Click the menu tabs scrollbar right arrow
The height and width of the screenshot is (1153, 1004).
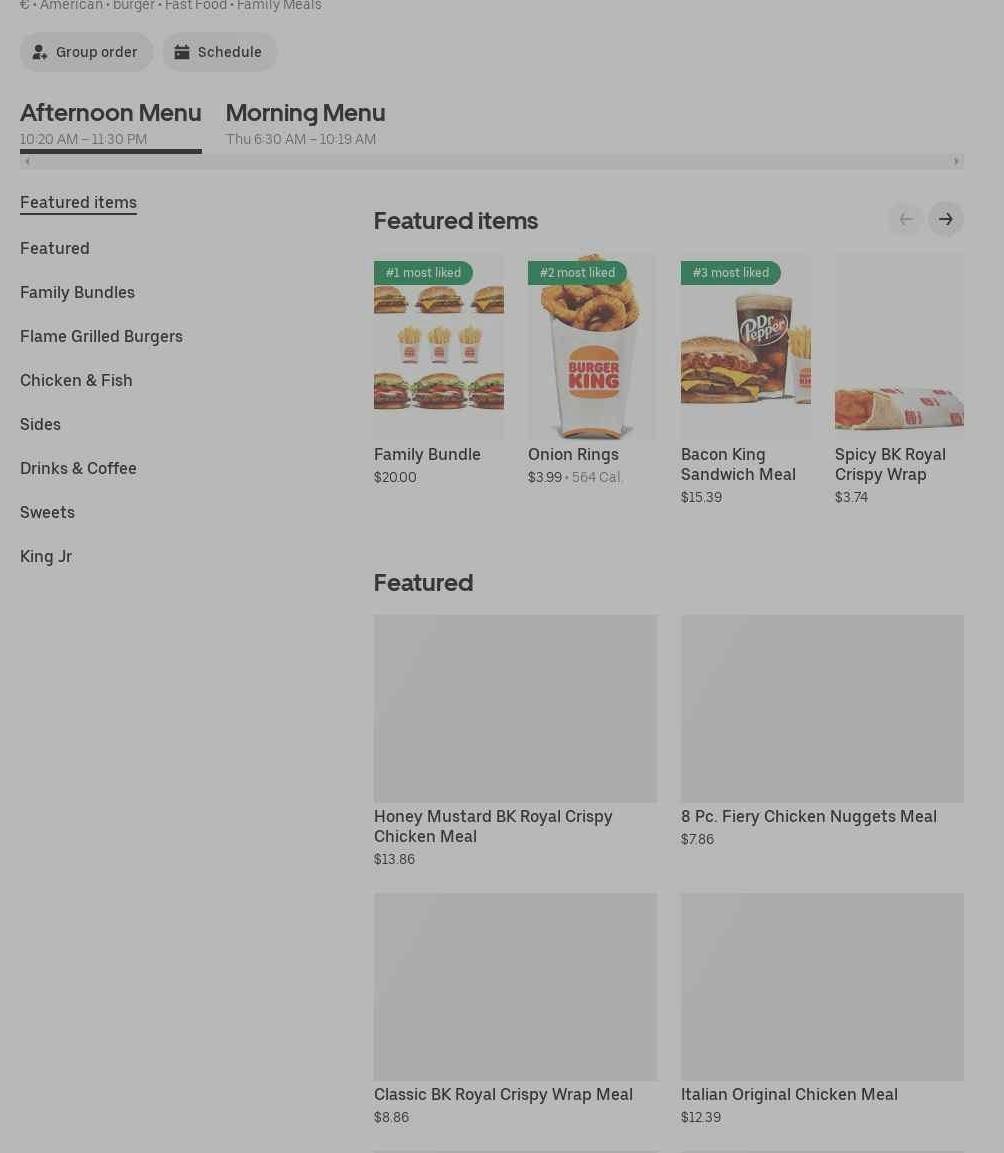pyautogui.click(x=956, y=162)
